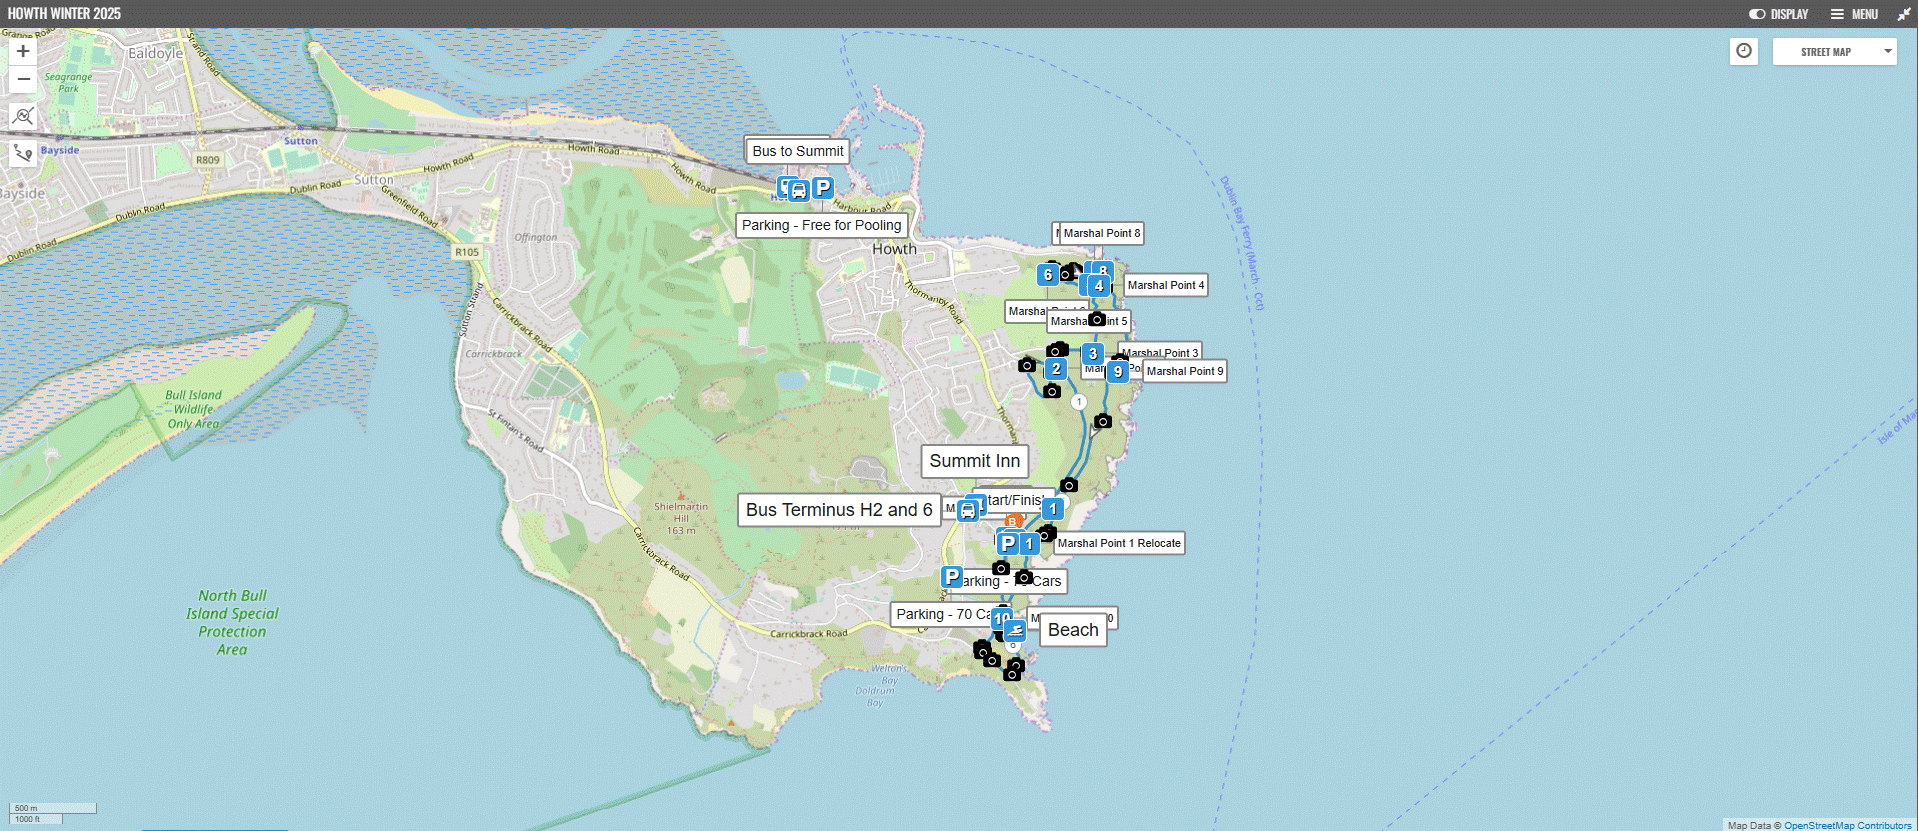
Task: Select the Bus to Summit label
Action: pyautogui.click(x=798, y=151)
